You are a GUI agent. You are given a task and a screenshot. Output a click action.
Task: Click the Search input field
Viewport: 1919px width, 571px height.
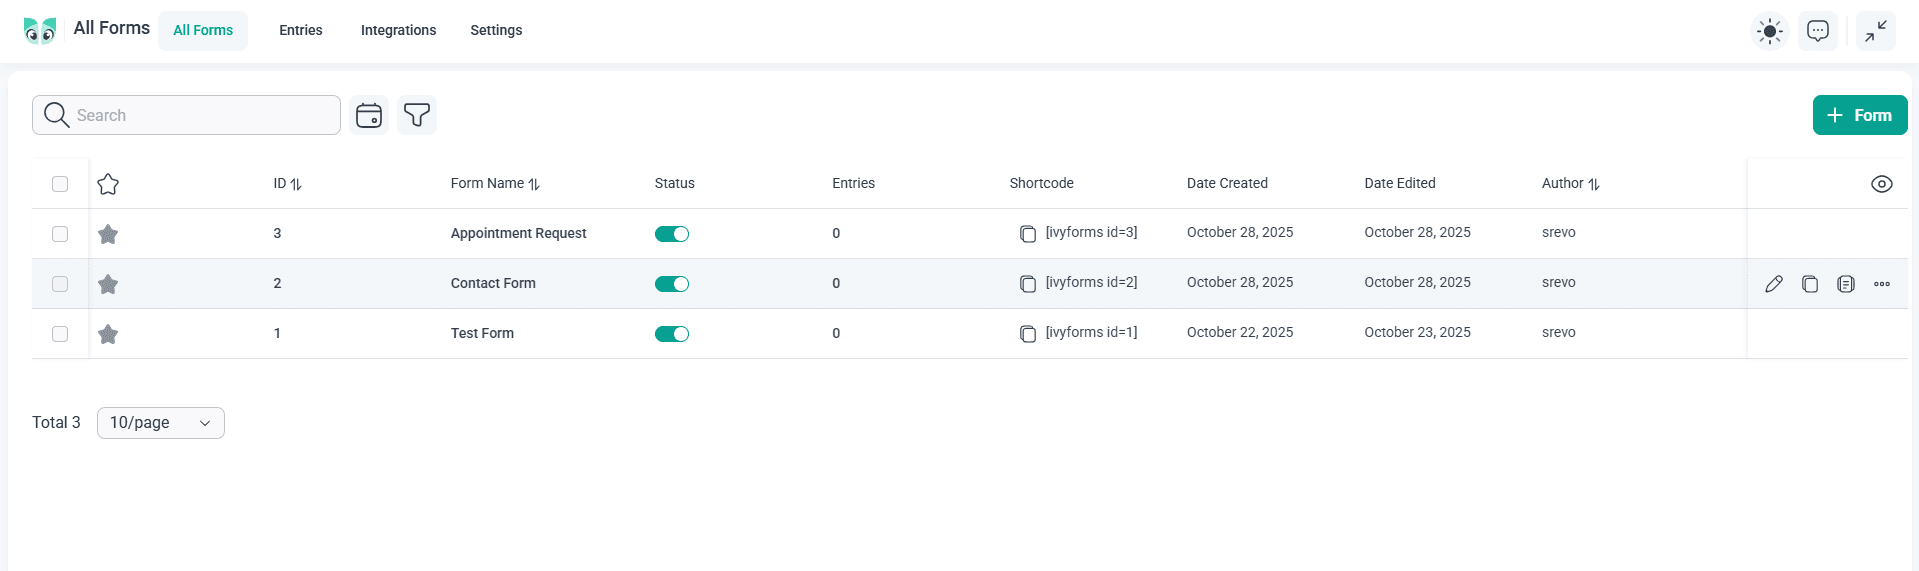pos(200,115)
